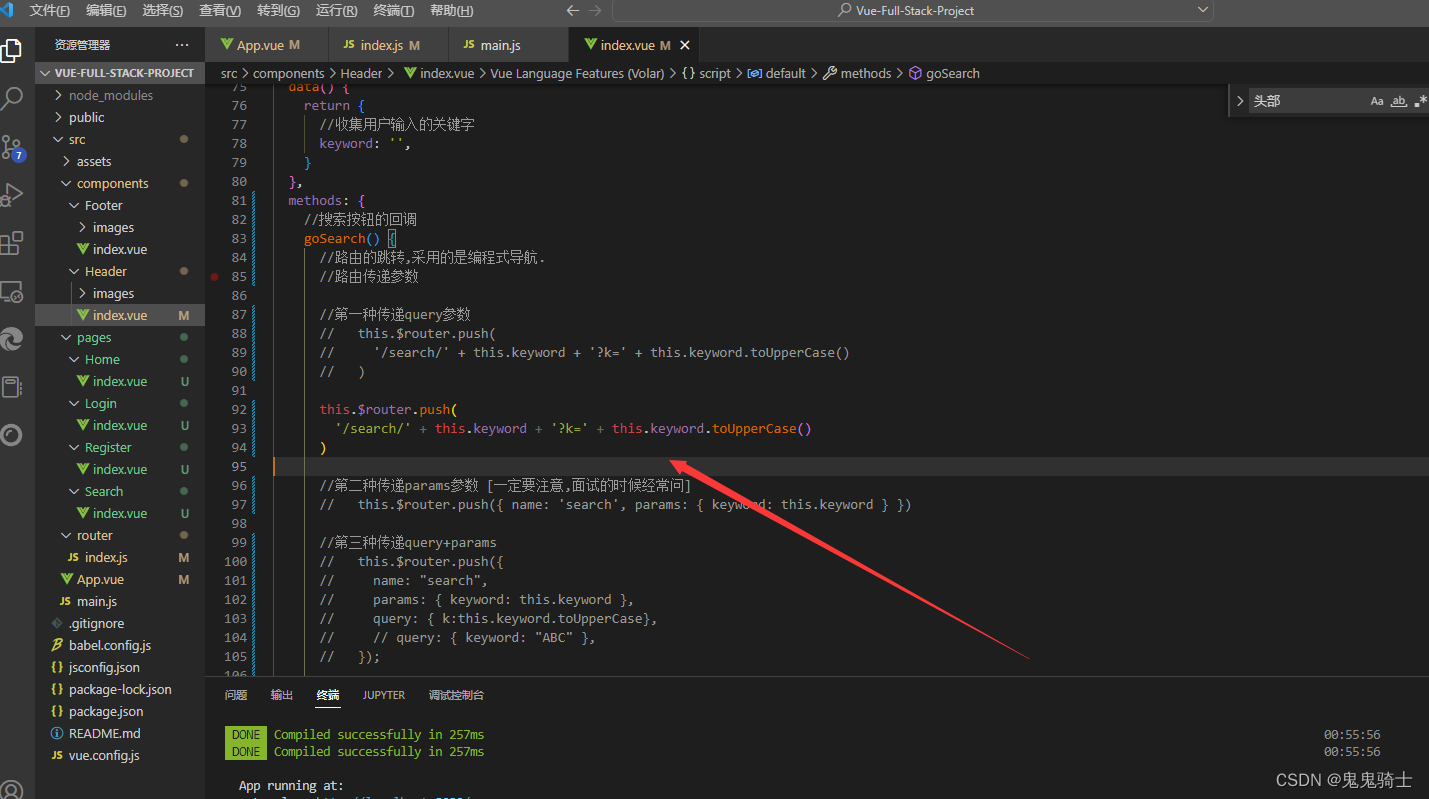The height and width of the screenshot is (799, 1429).
Task: Open command center search Vue-Full-Stack-Project
Action: (x=913, y=11)
